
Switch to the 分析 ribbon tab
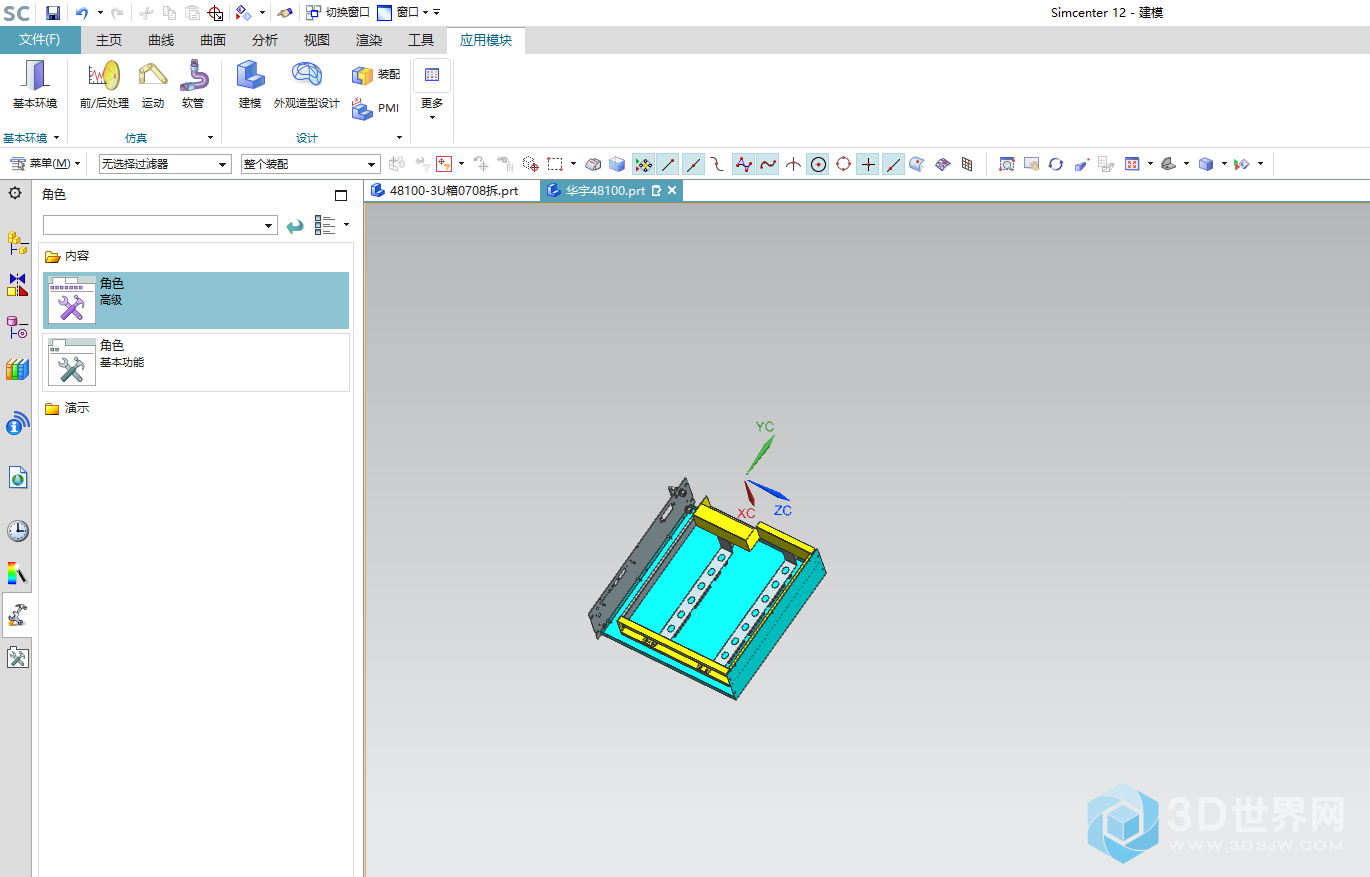coord(265,40)
